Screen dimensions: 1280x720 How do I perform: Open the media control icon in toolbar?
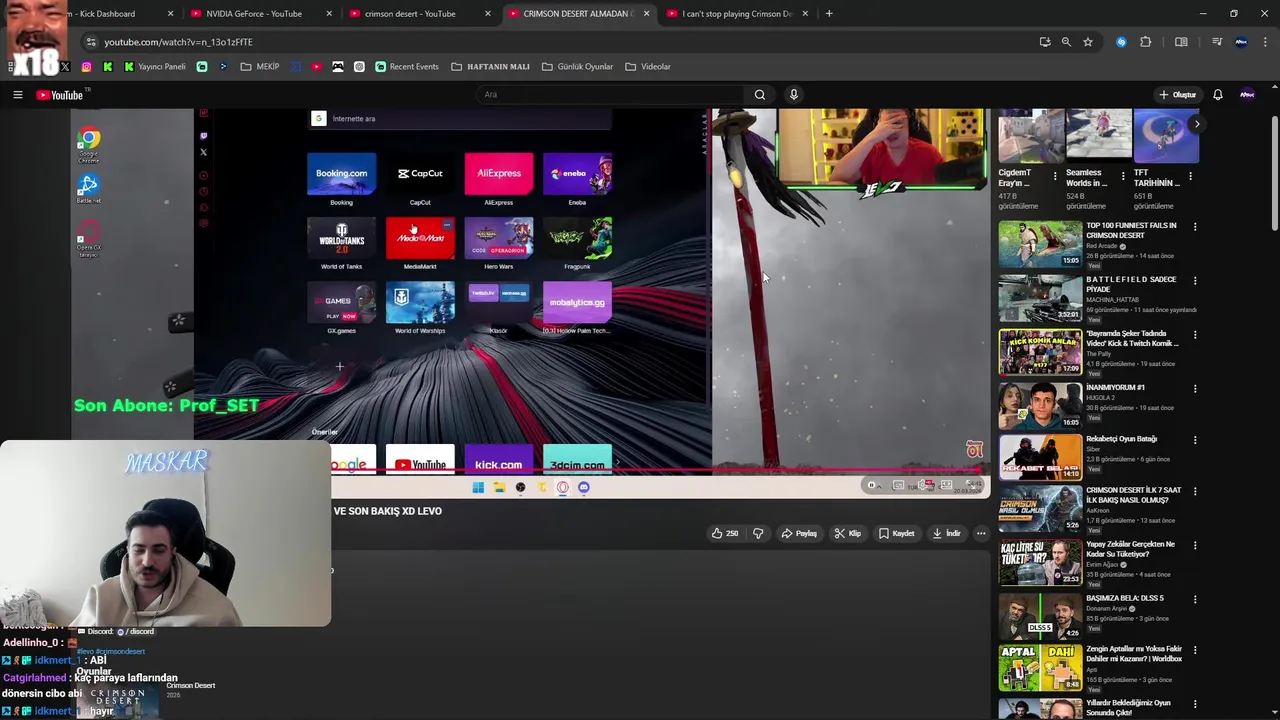pos(1217,42)
